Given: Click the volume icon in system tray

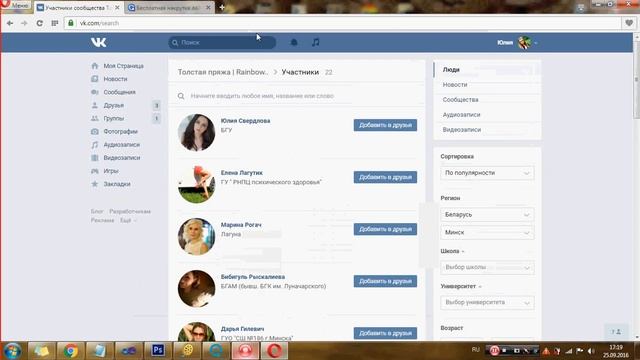Looking at the screenshot, I should pos(591,351).
